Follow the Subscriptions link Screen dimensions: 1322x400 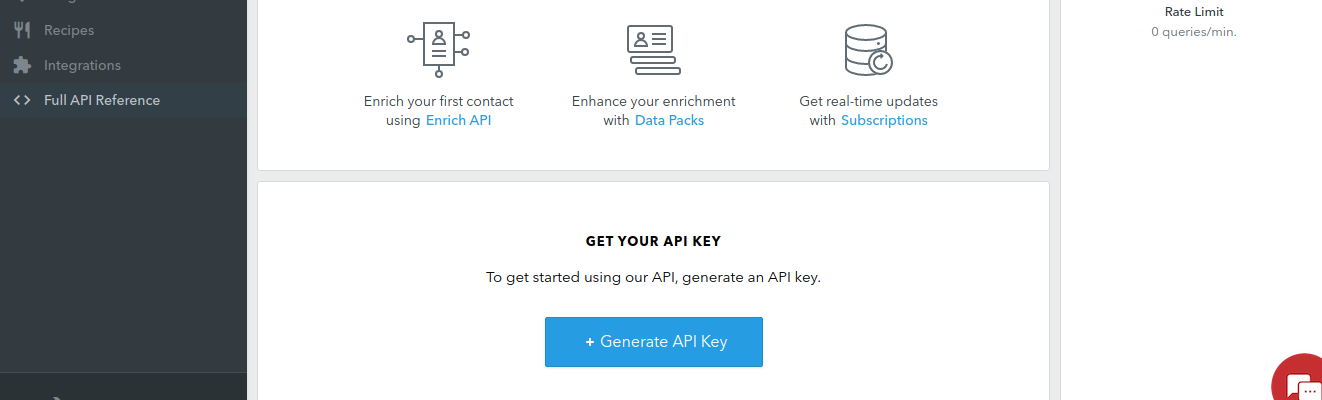click(884, 120)
